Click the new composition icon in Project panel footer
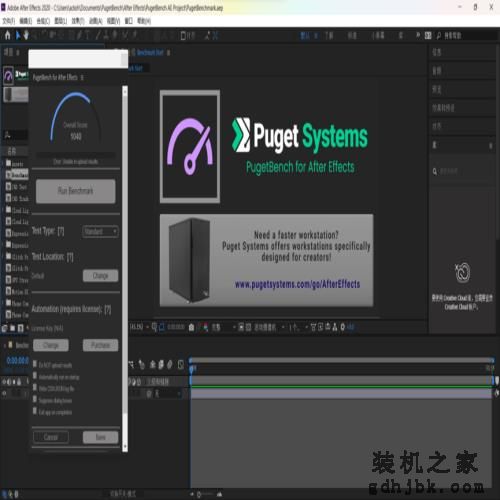The height and width of the screenshot is (500, 500). click(x=20, y=328)
